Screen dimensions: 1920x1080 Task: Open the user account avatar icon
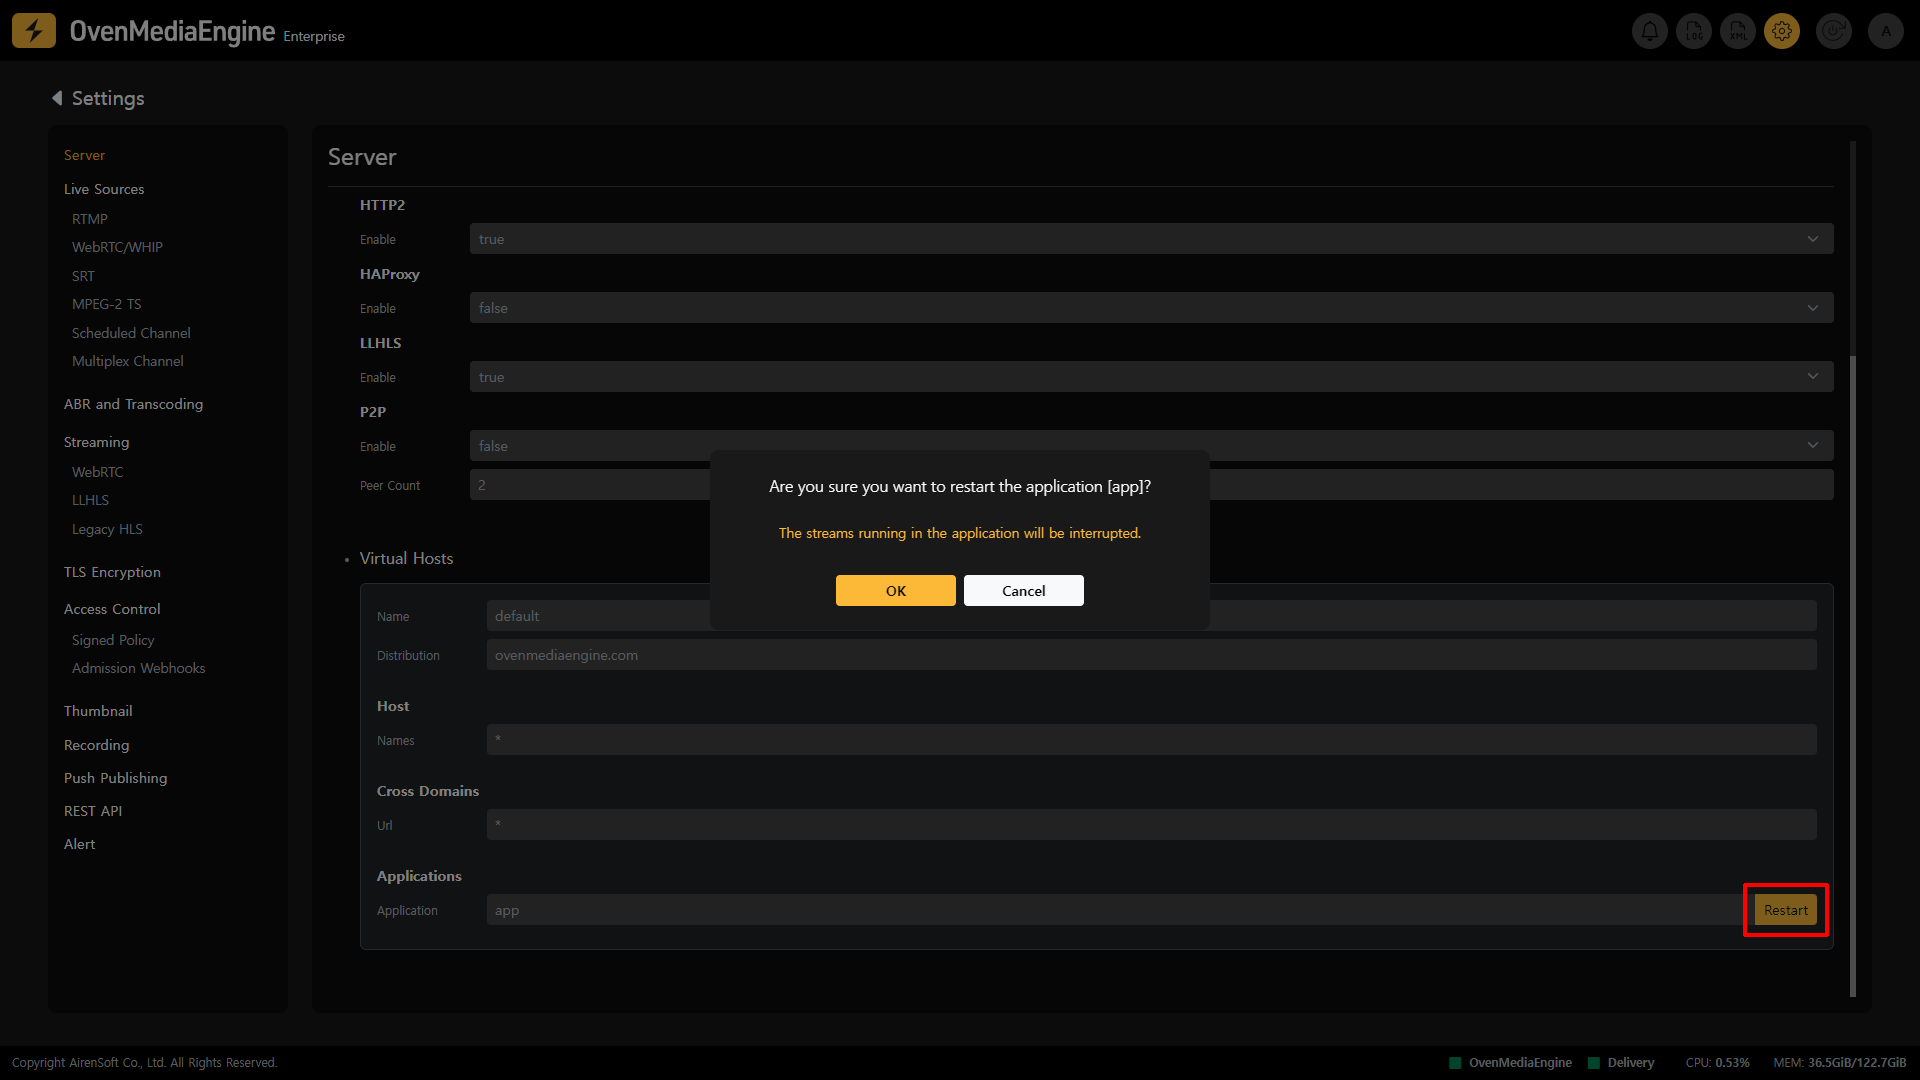point(1886,31)
